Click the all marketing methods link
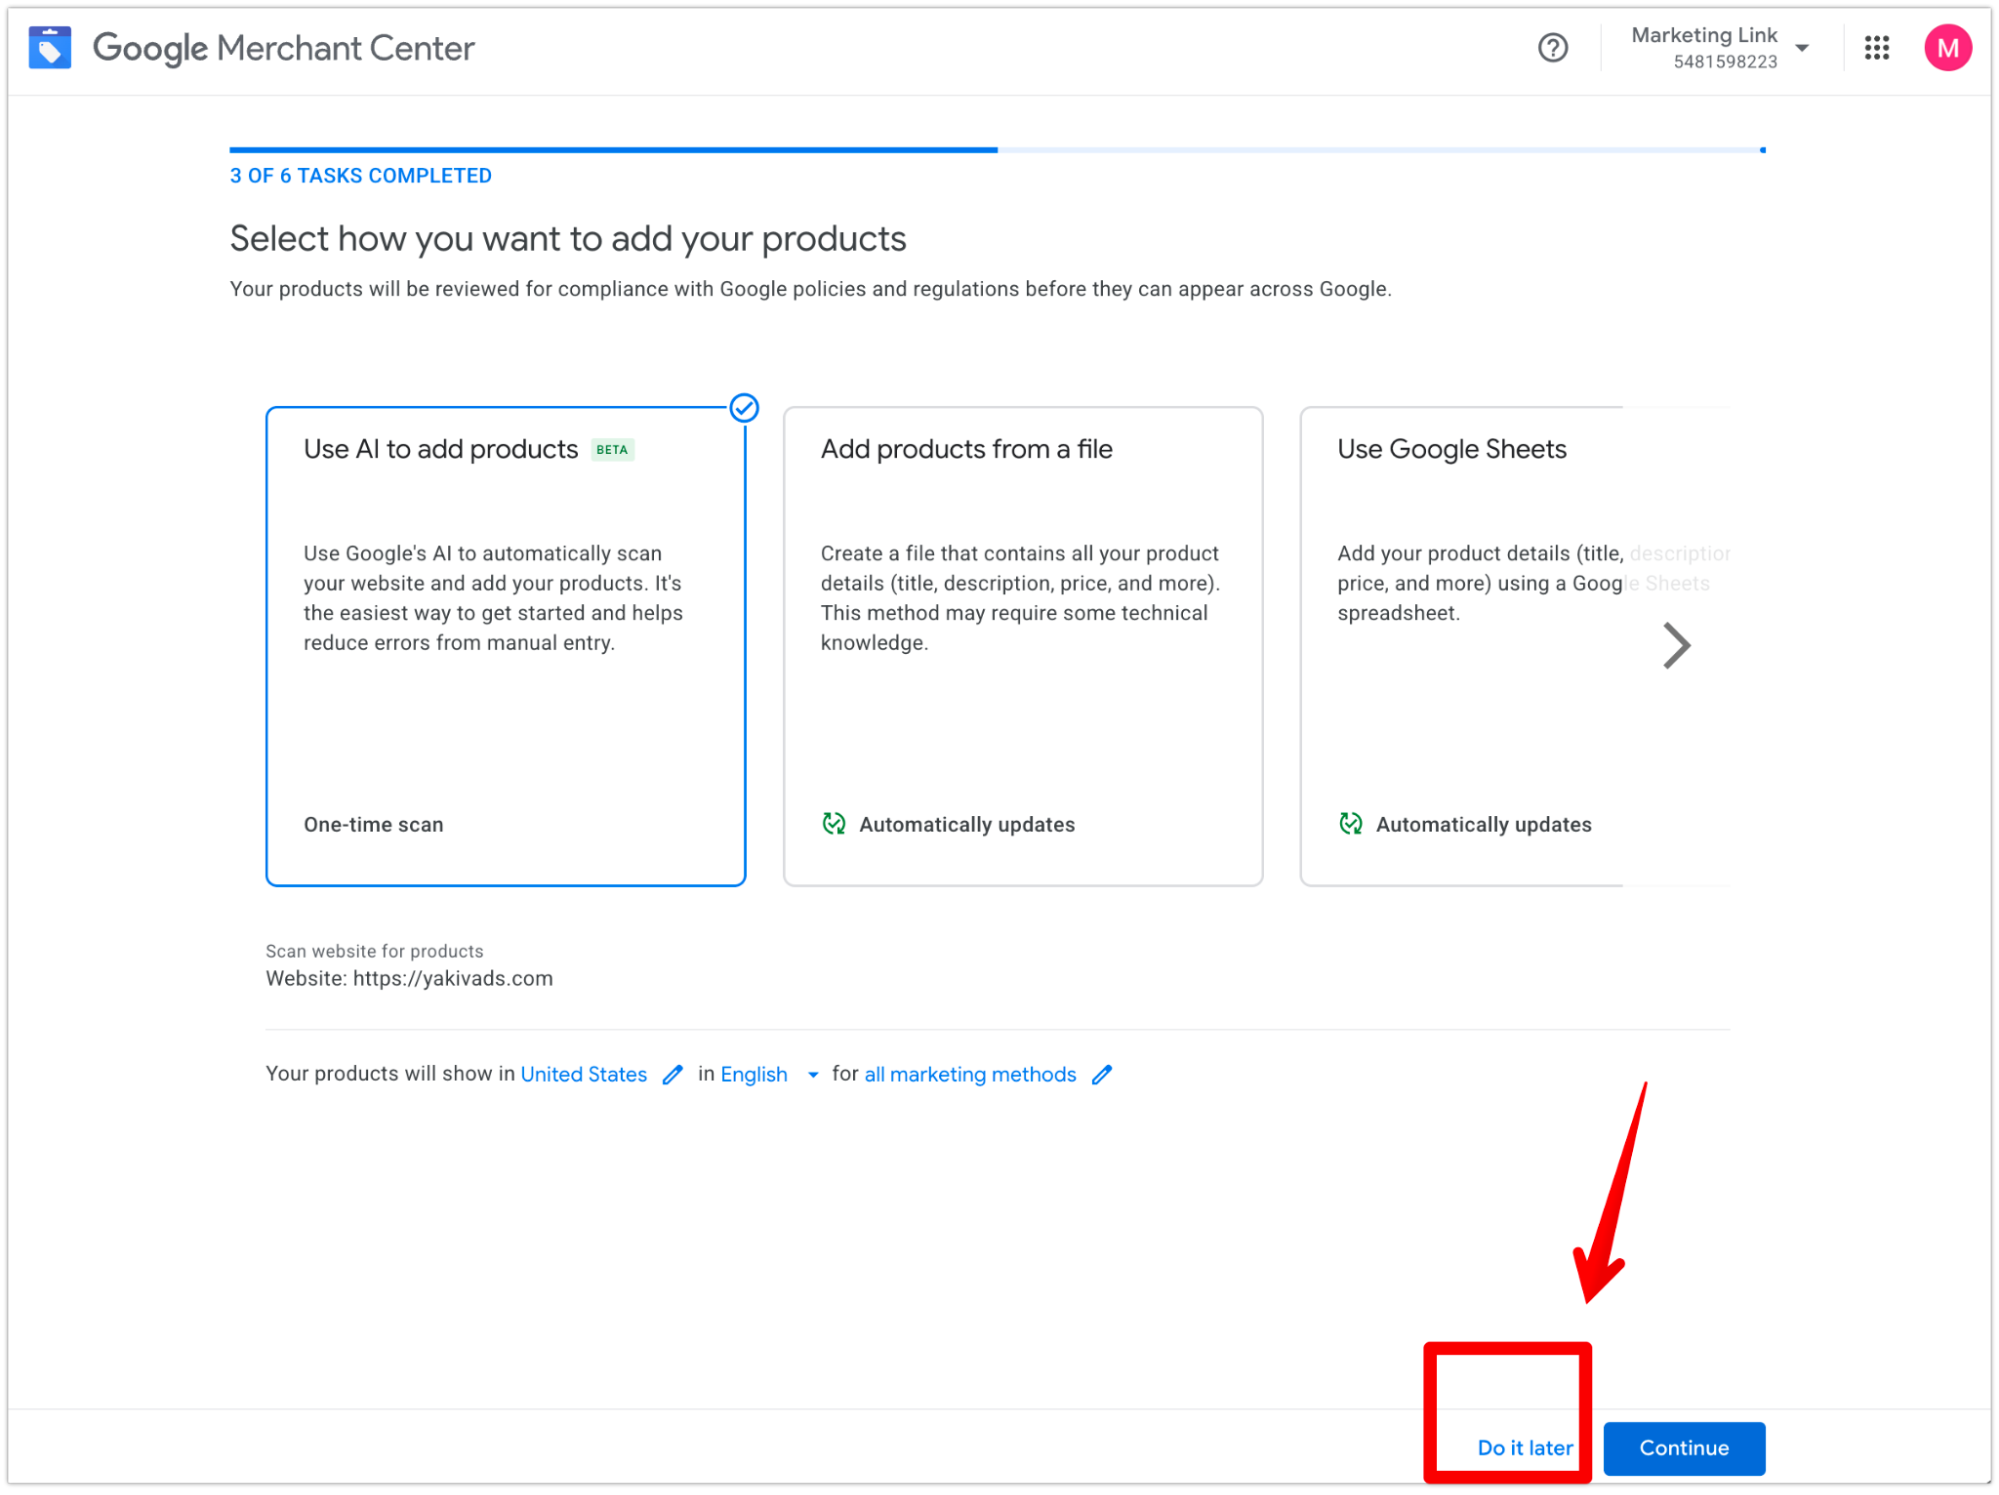The height and width of the screenshot is (1495, 1999). click(969, 1074)
